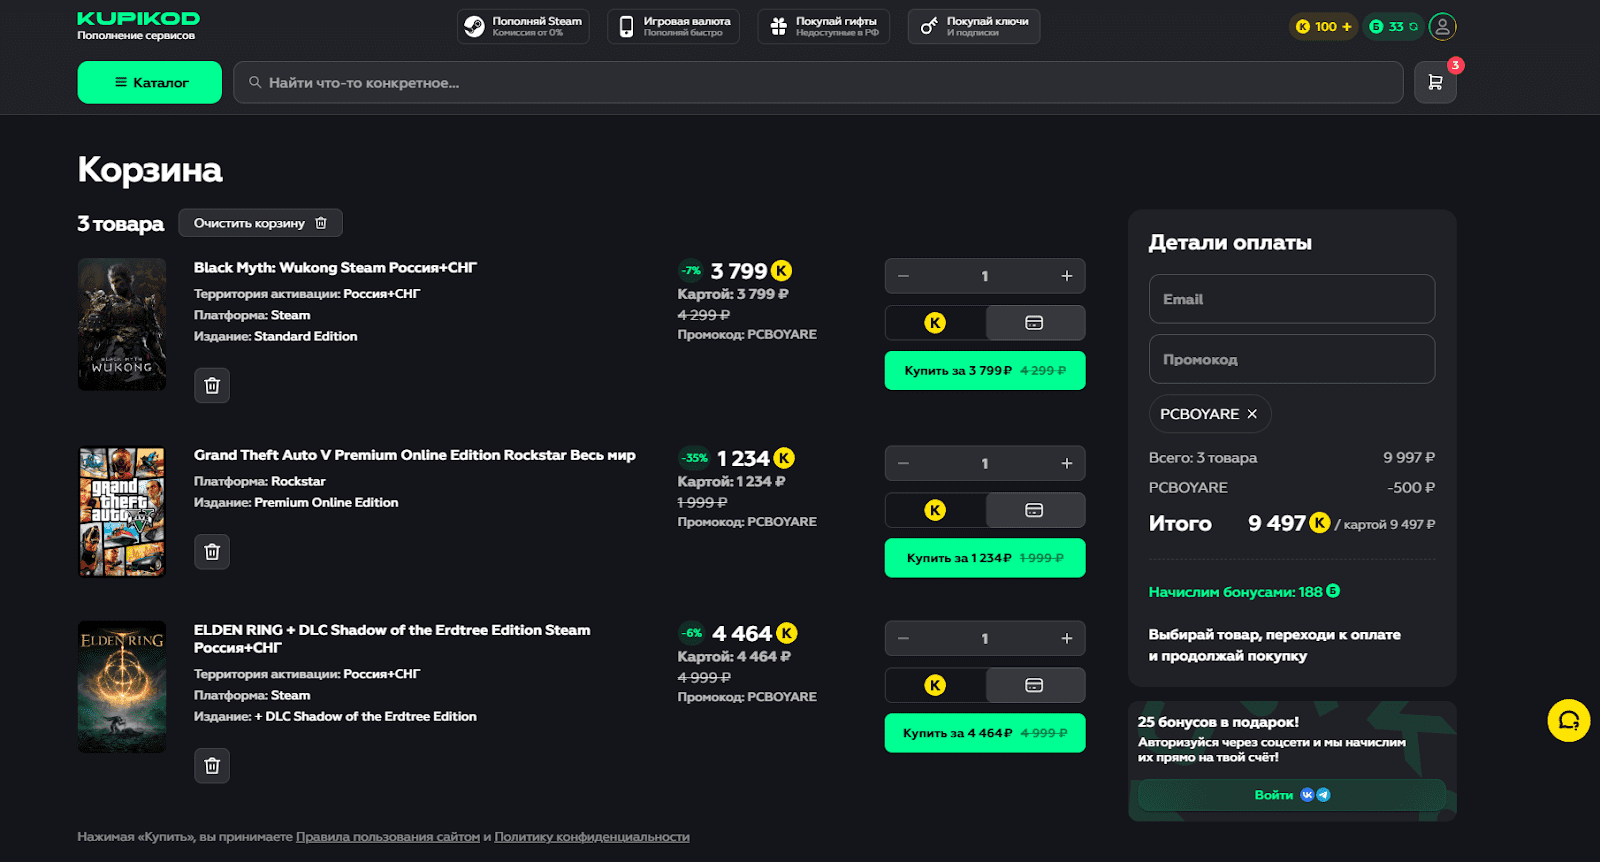Open the support chat bubble icon
Image resolution: width=1600 pixels, height=862 pixels.
(1569, 720)
